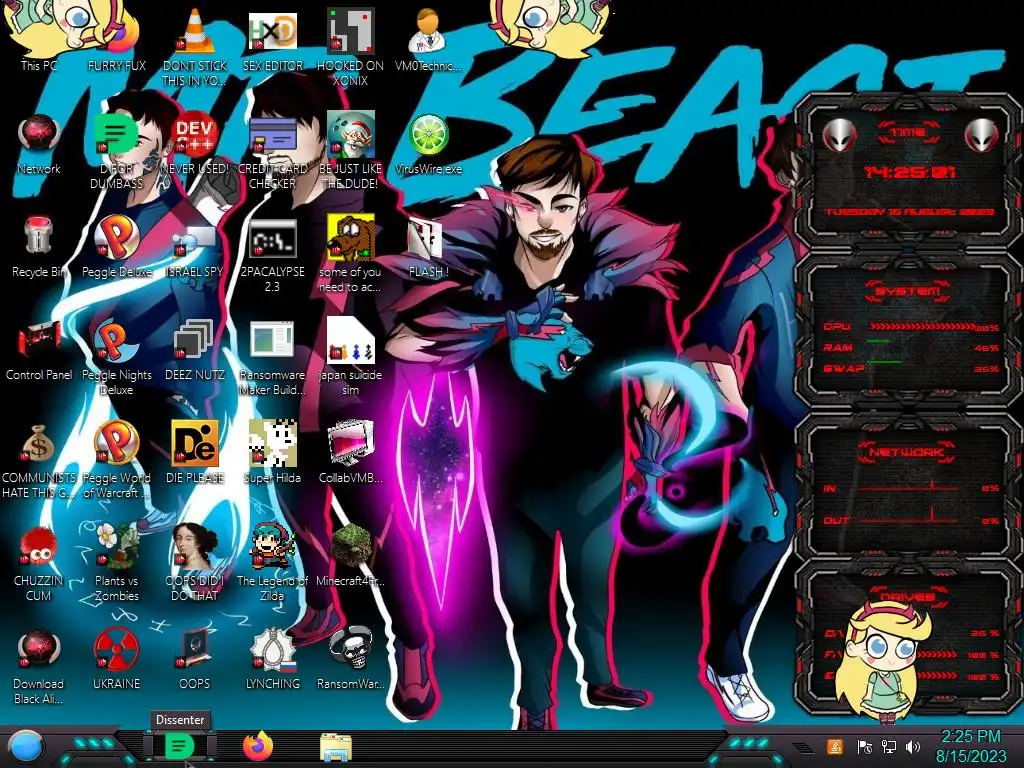Launch the HOOKED ON XONIX game shortcut
1024x768 pixels.
350,44
